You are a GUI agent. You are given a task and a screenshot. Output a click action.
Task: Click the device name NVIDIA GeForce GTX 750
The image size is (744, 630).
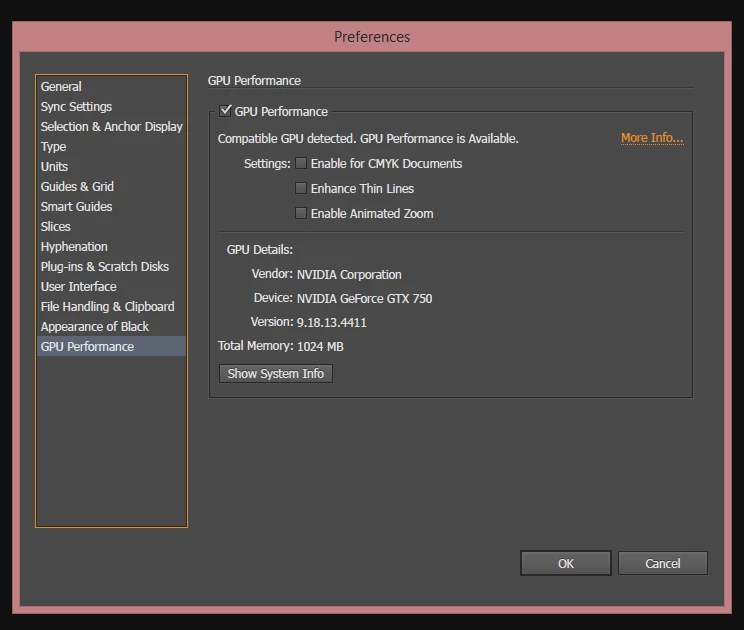coord(364,298)
